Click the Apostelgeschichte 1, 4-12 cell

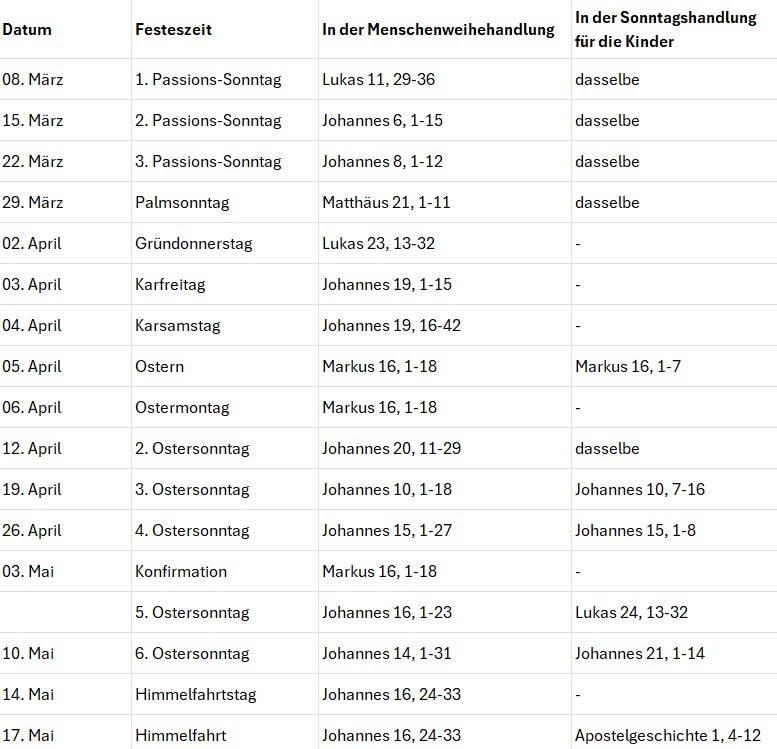(667, 735)
